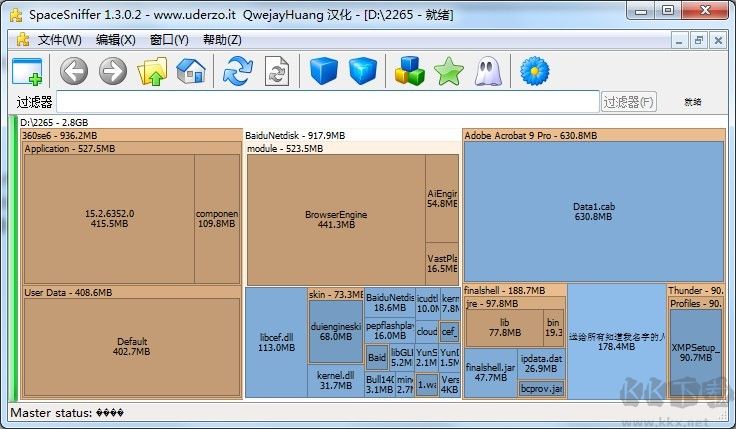Click the Profiles folder header
Viewport: 736px width, 429px height.
pos(696,304)
